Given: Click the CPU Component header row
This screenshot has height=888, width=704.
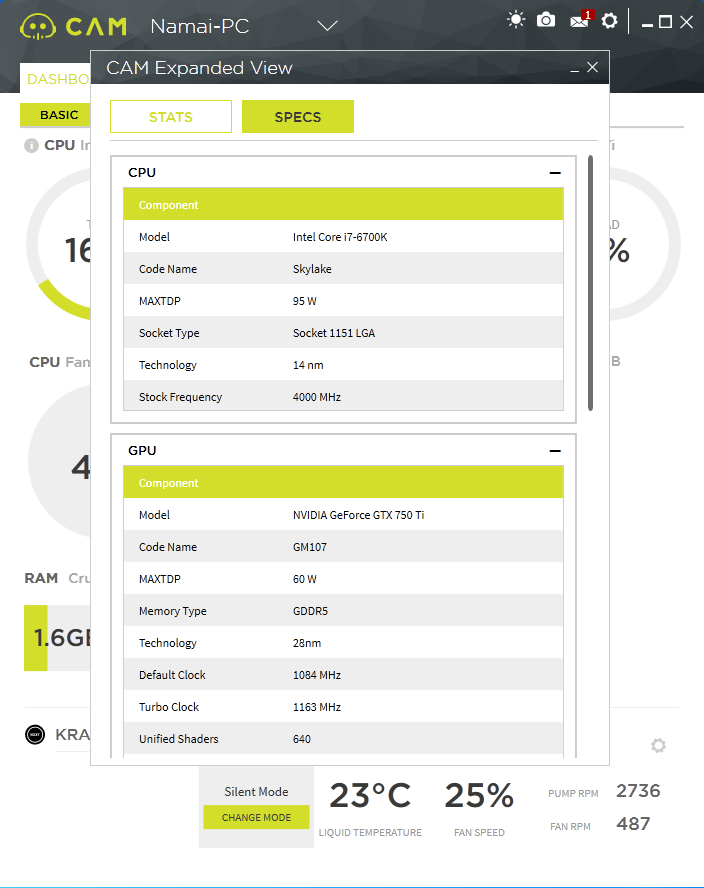Looking at the screenshot, I should click(343, 204).
